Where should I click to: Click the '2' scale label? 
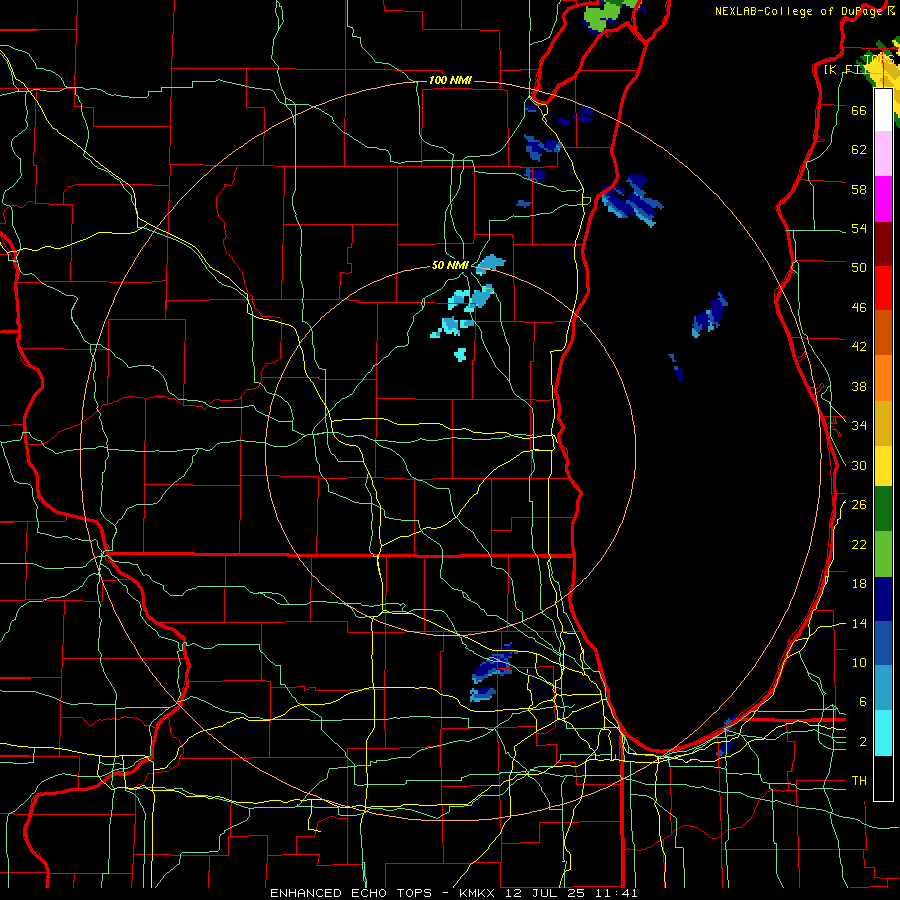click(x=863, y=742)
